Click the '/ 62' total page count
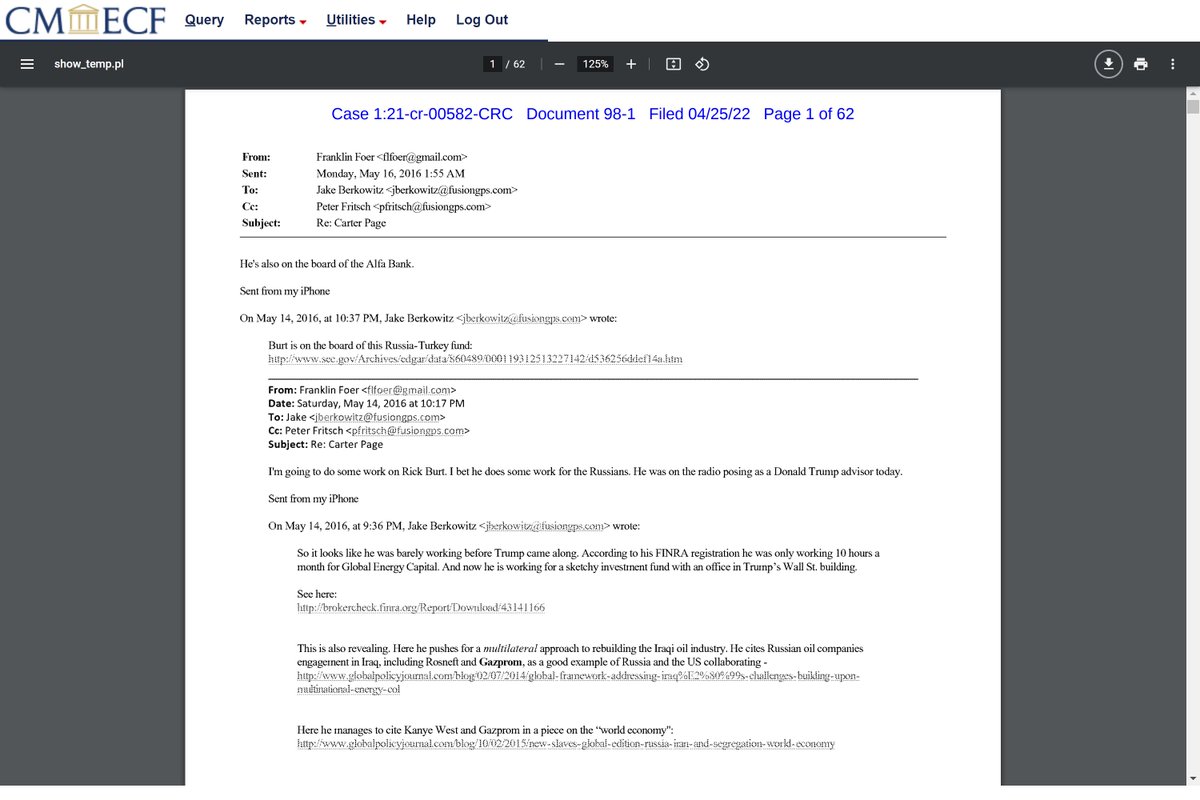 click(x=515, y=64)
